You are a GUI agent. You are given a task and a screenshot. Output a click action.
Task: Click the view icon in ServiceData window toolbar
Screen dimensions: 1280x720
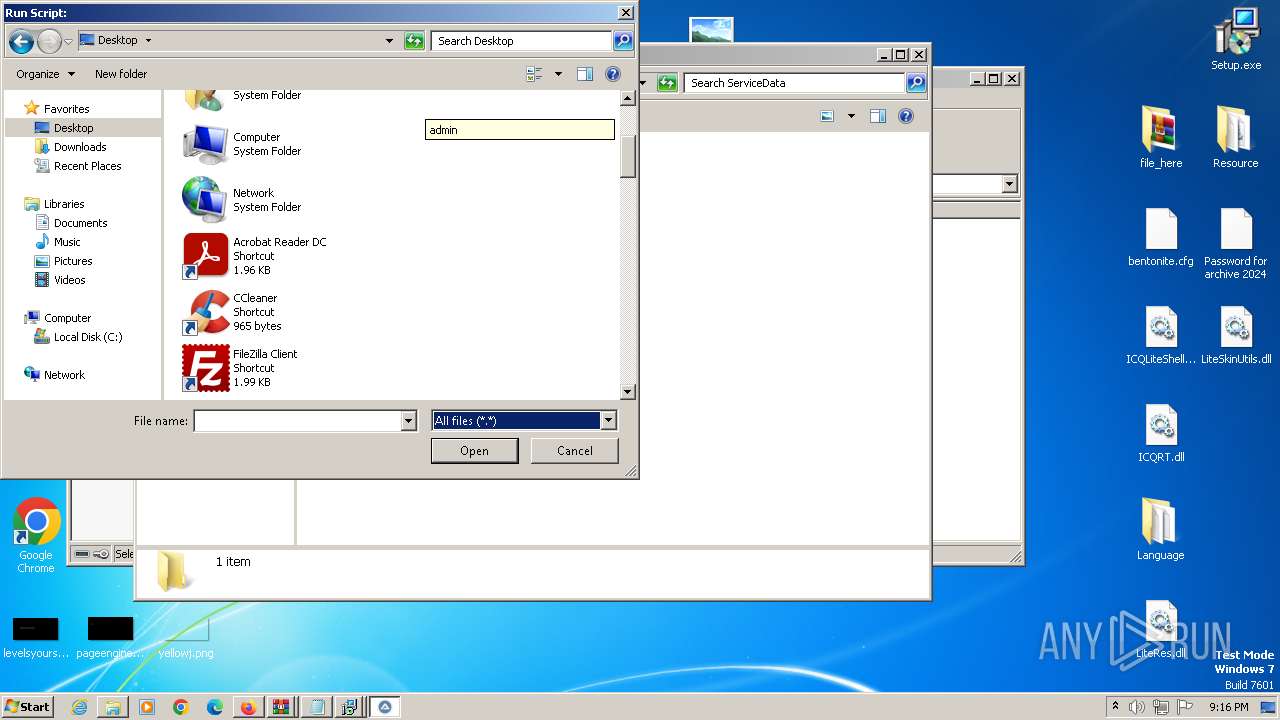pos(827,116)
